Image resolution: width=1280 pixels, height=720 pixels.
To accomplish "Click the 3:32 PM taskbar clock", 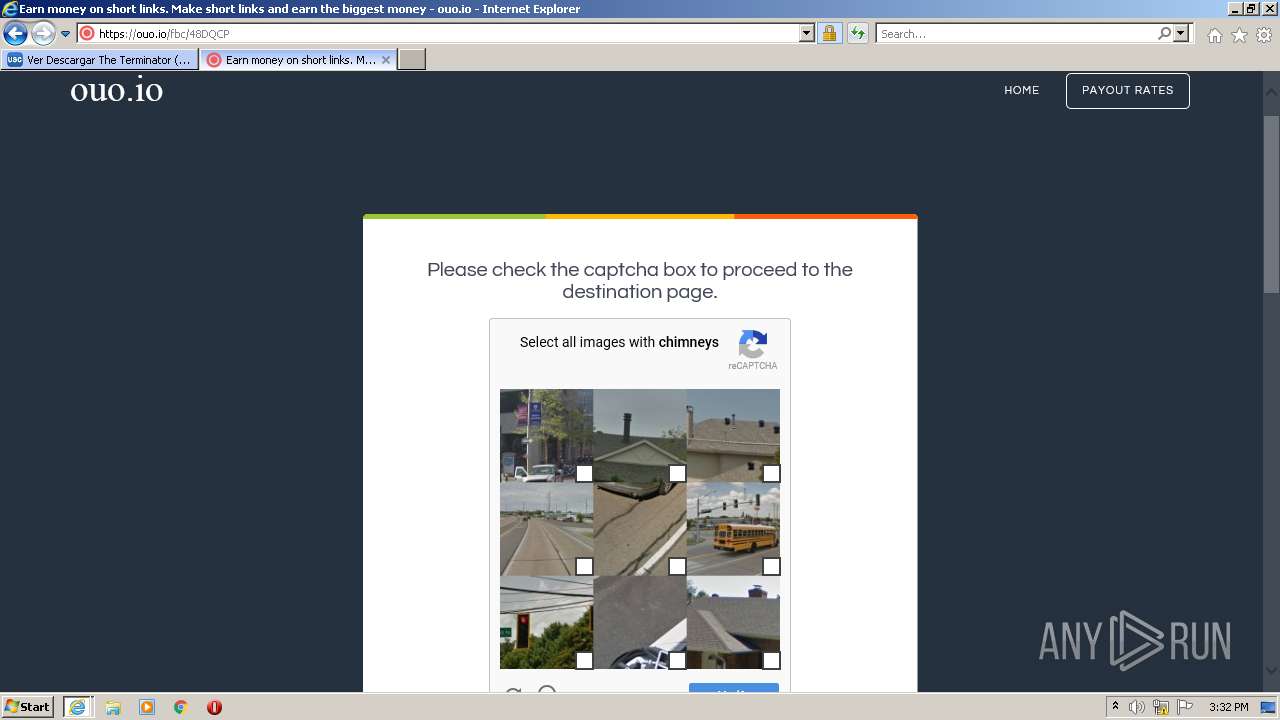I will [1228, 707].
